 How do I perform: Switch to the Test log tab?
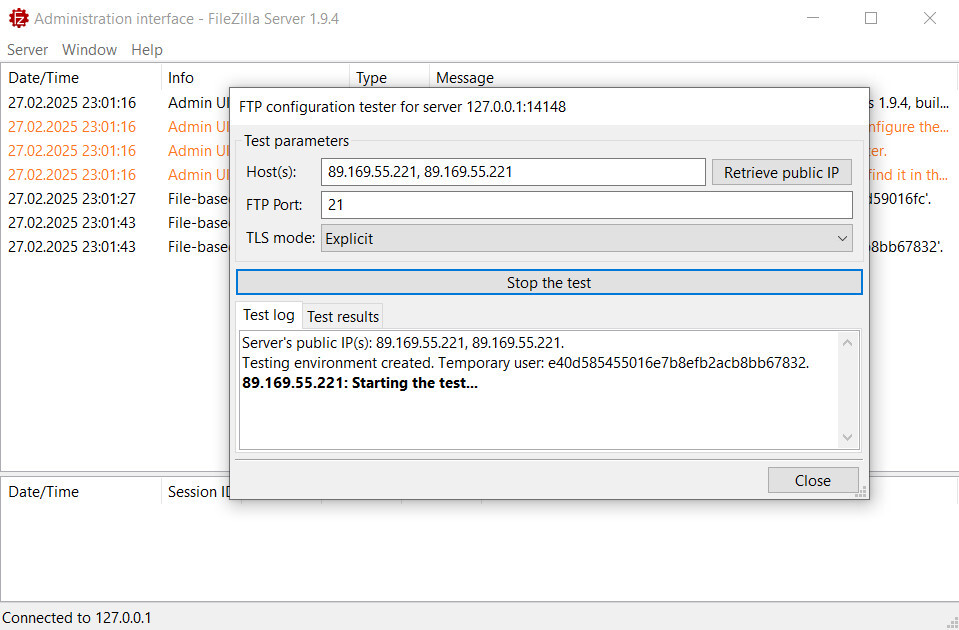click(268, 315)
